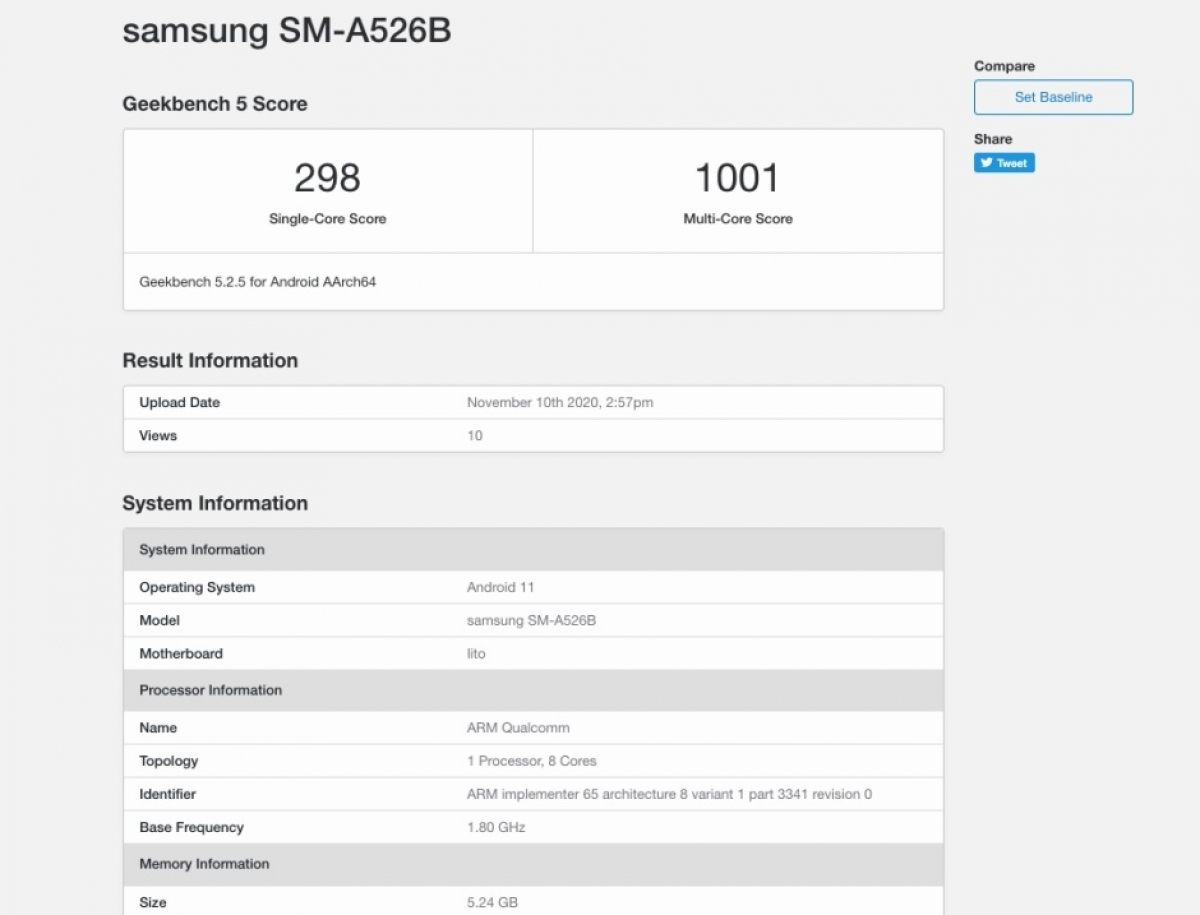This screenshot has width=1200, height=915.
Task: Click the Compare sidebar label
Action: click(1005, 66)
